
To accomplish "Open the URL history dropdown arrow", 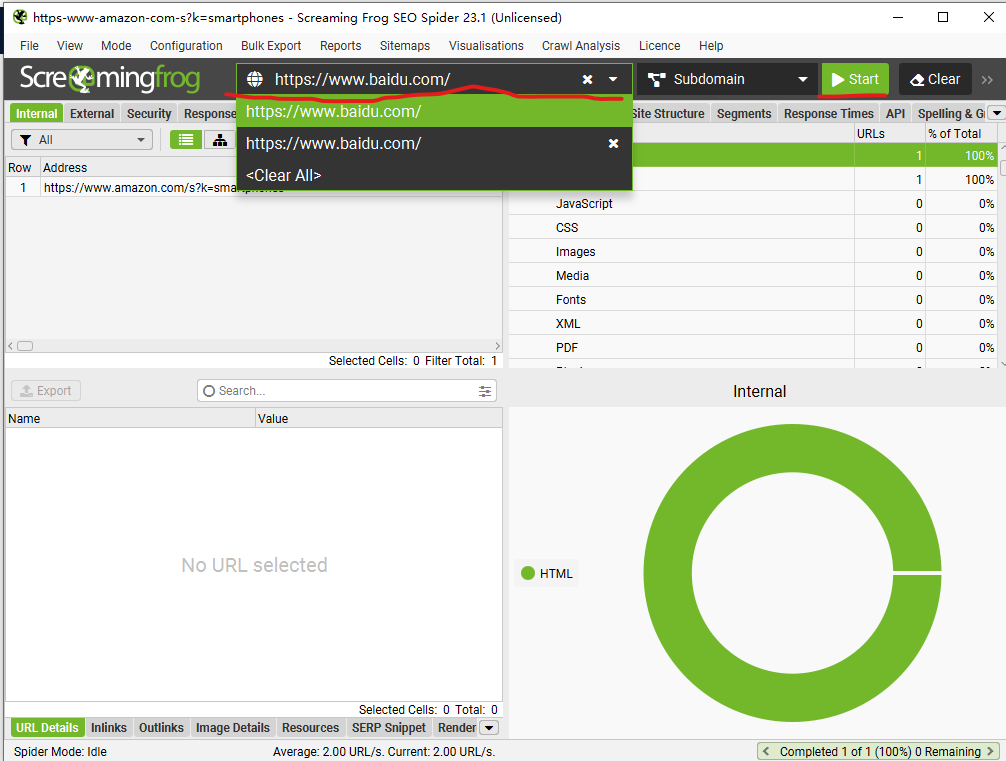I will tap(613, 80).
